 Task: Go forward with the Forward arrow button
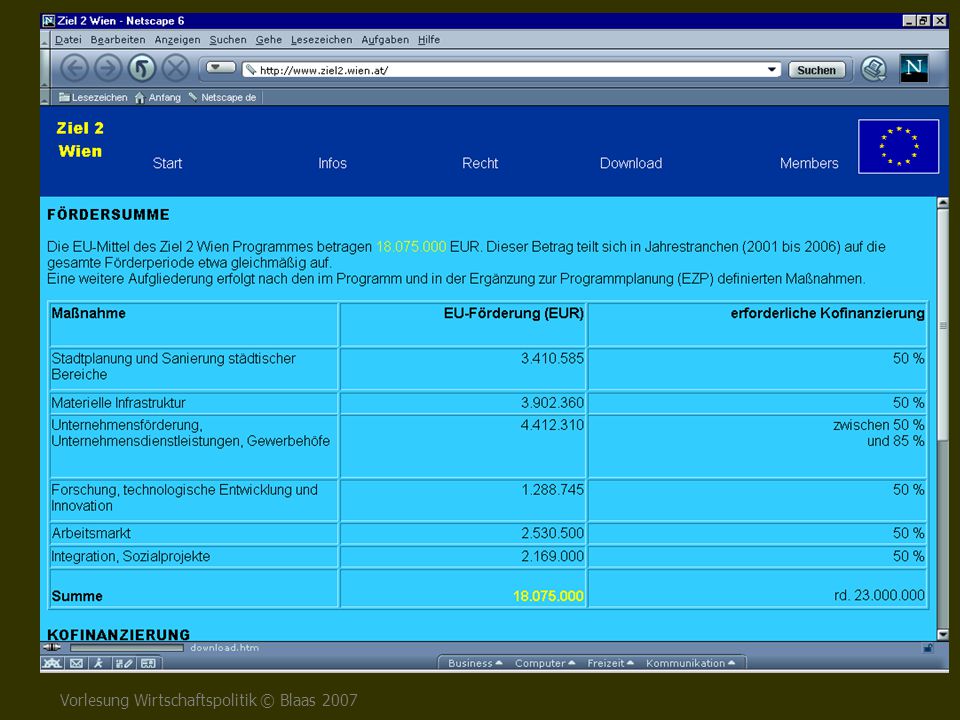(108, 68)
